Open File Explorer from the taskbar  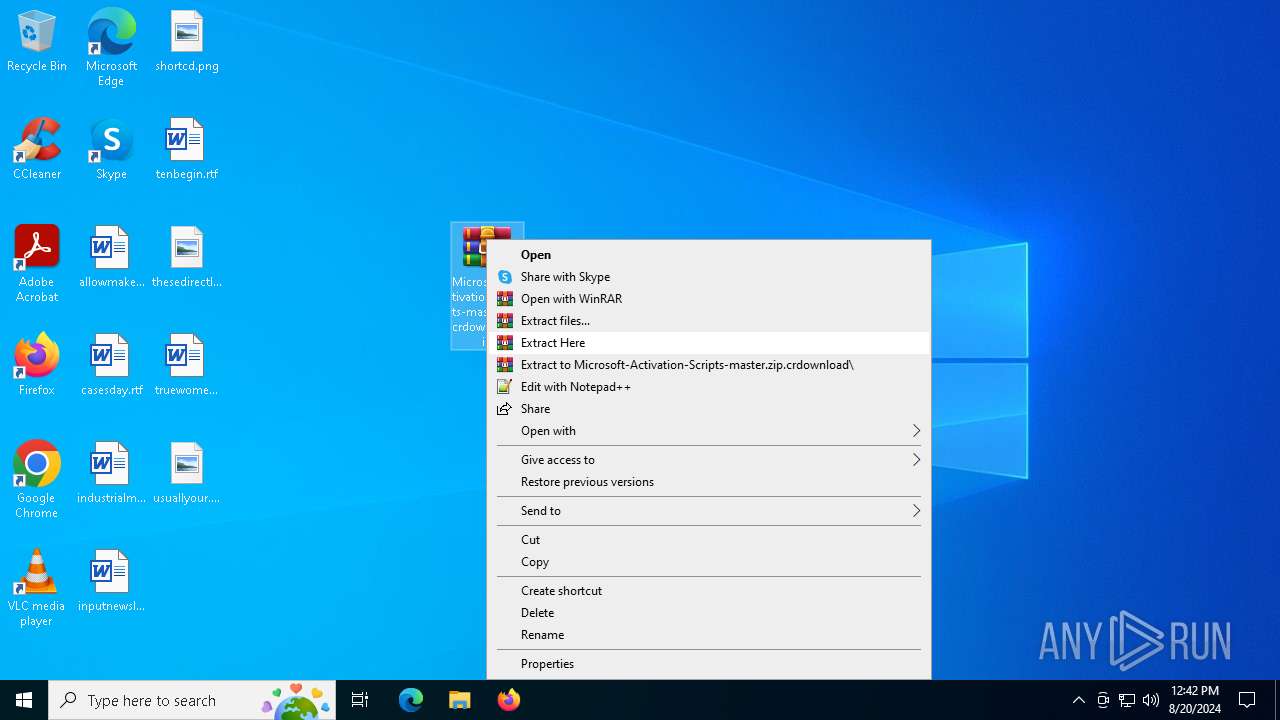(460, 700)
